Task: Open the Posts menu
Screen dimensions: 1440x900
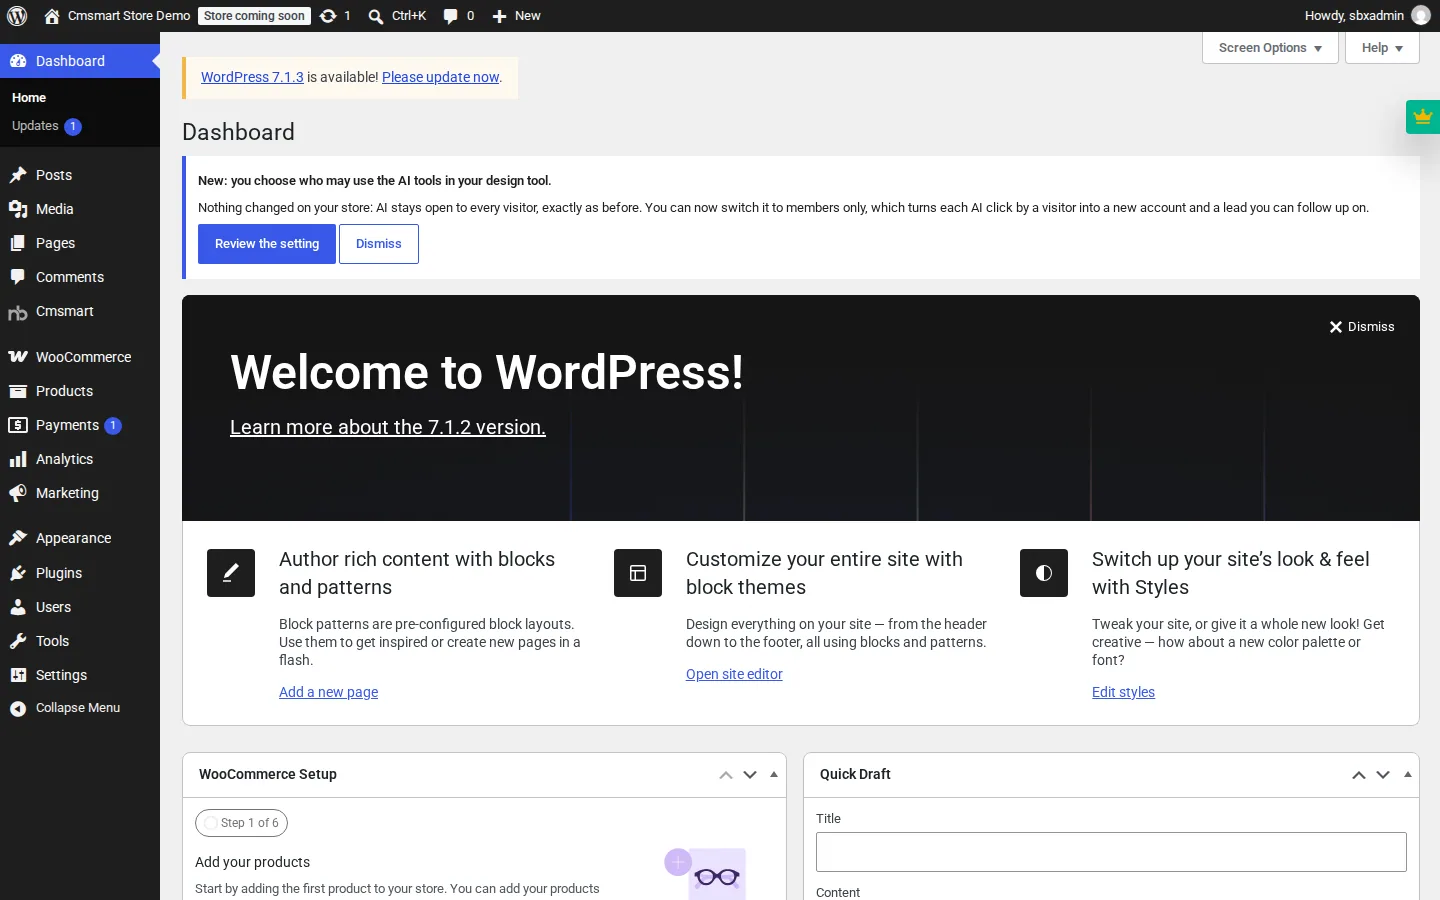Action: click(80, 175)
